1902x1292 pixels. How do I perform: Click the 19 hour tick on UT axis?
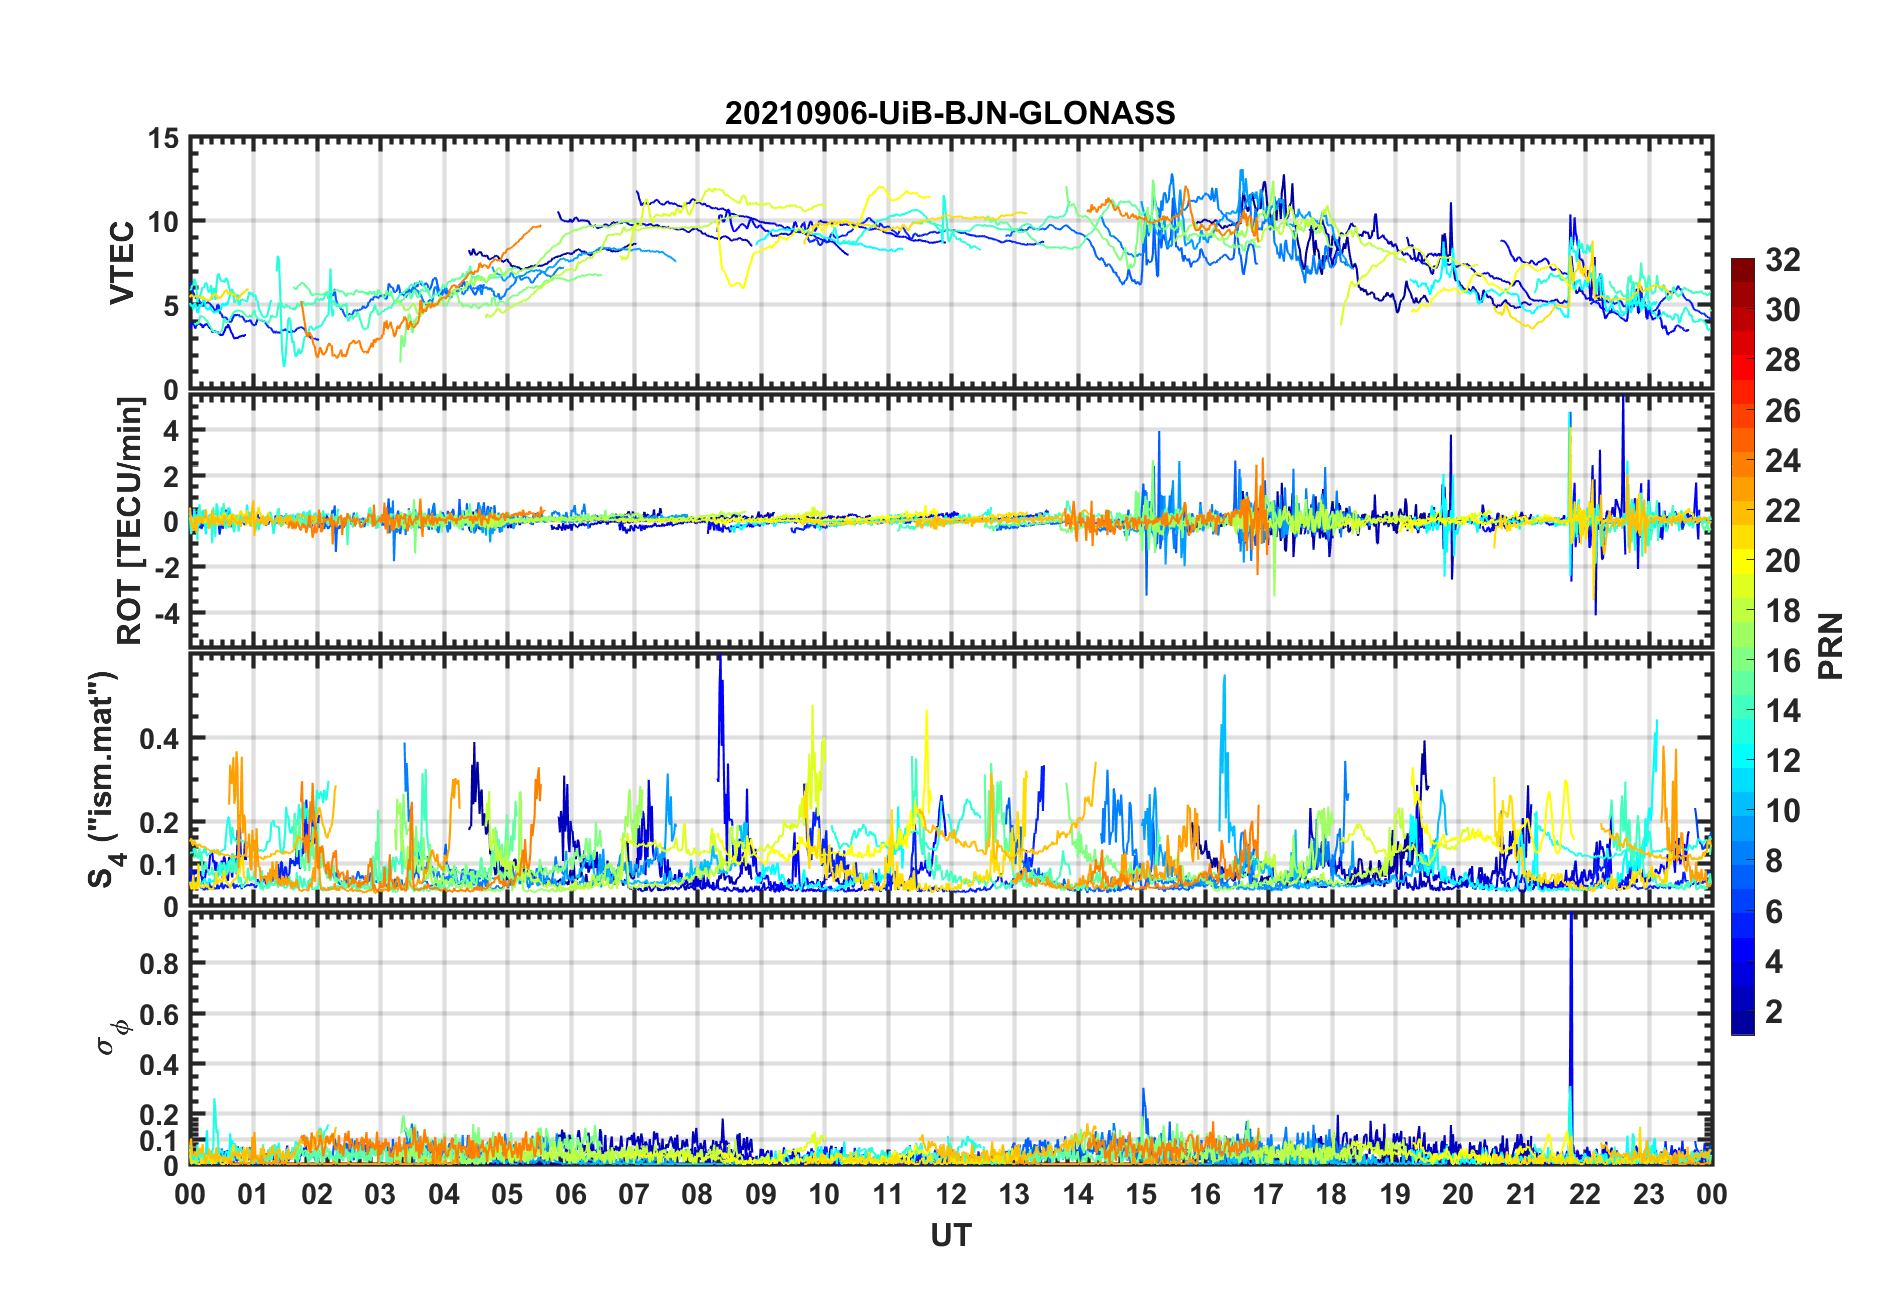tap(1395, 1194)
